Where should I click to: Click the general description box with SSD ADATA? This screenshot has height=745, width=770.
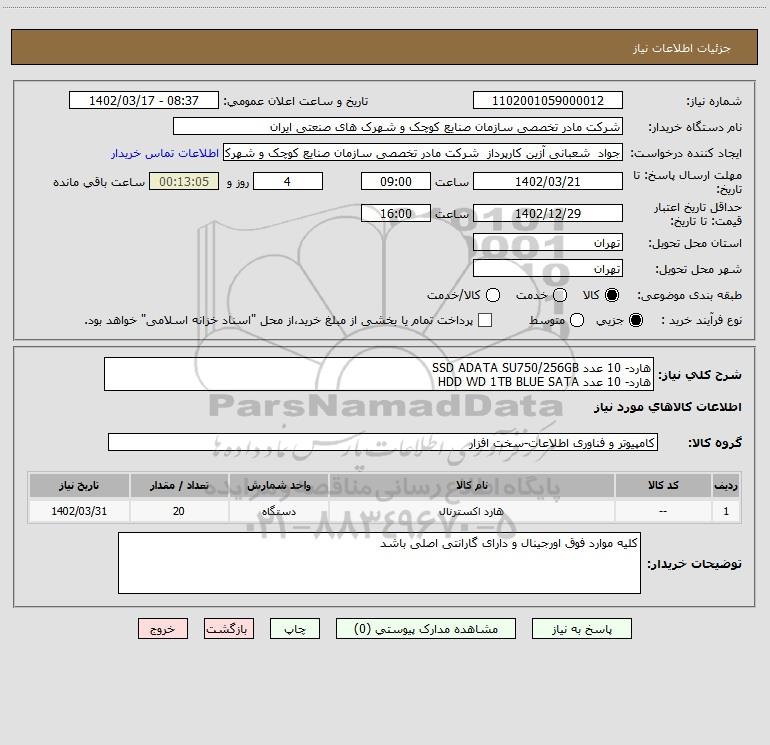click(379, 374)
